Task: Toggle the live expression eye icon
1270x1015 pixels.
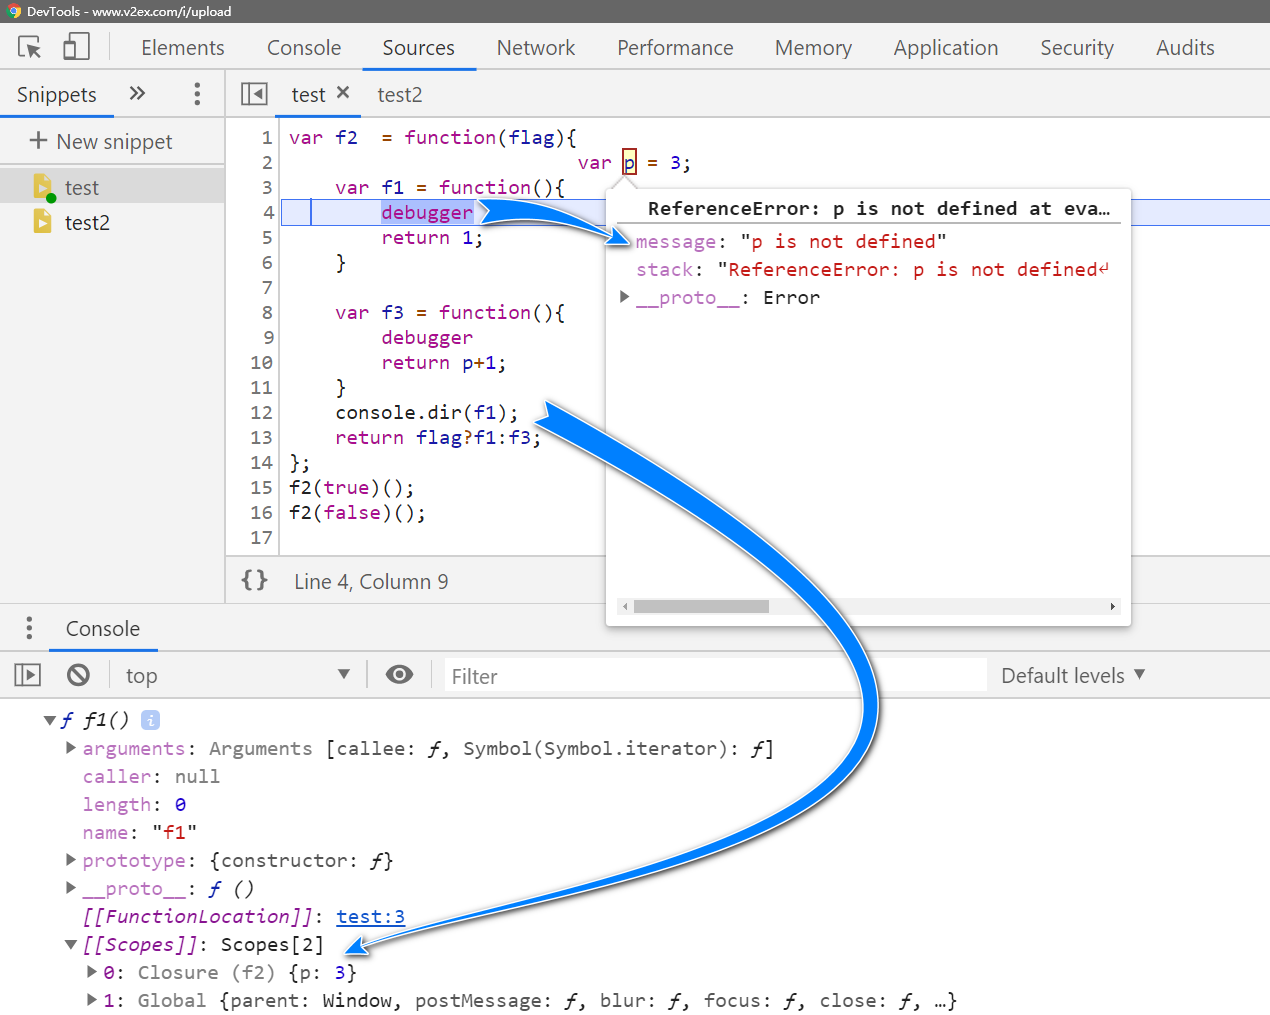Action: tap(399, 675)
